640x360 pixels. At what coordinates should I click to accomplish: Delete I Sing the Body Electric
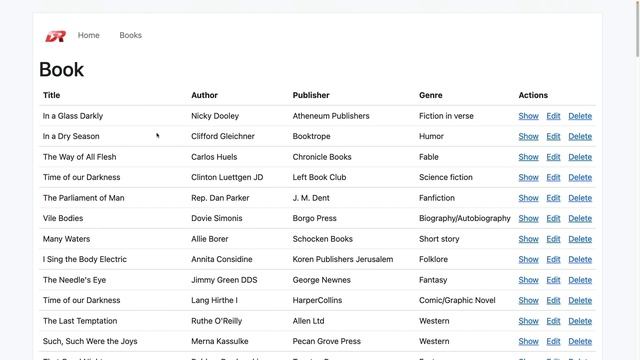tap(580, 259)
